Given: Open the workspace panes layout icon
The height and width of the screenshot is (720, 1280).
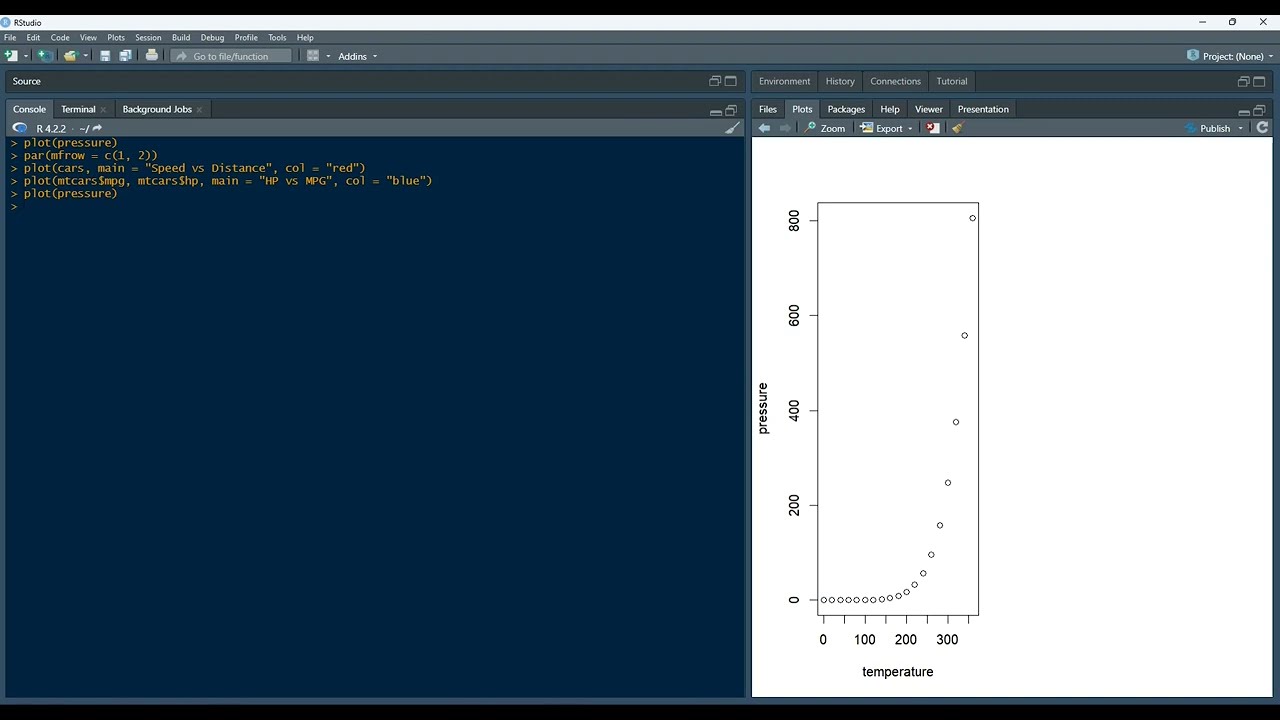Looking at the screenshot, I should click(x=313, y=56).
